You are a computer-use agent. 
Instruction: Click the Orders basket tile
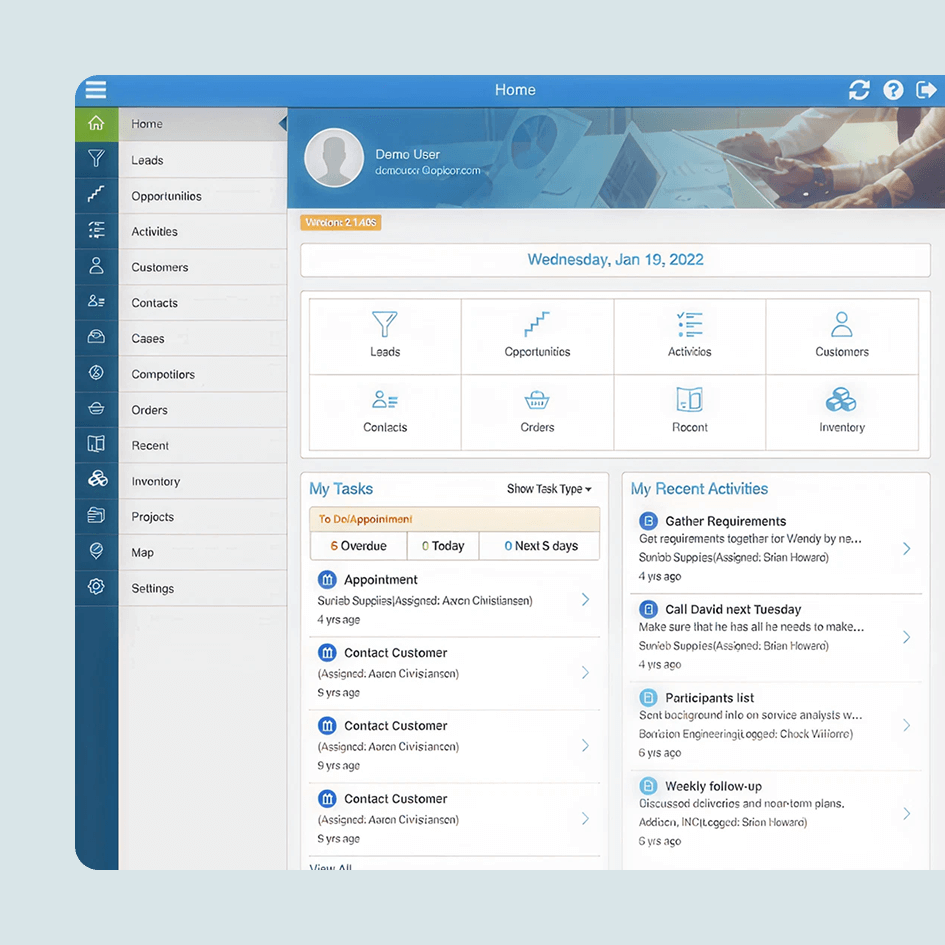[537, 411]
